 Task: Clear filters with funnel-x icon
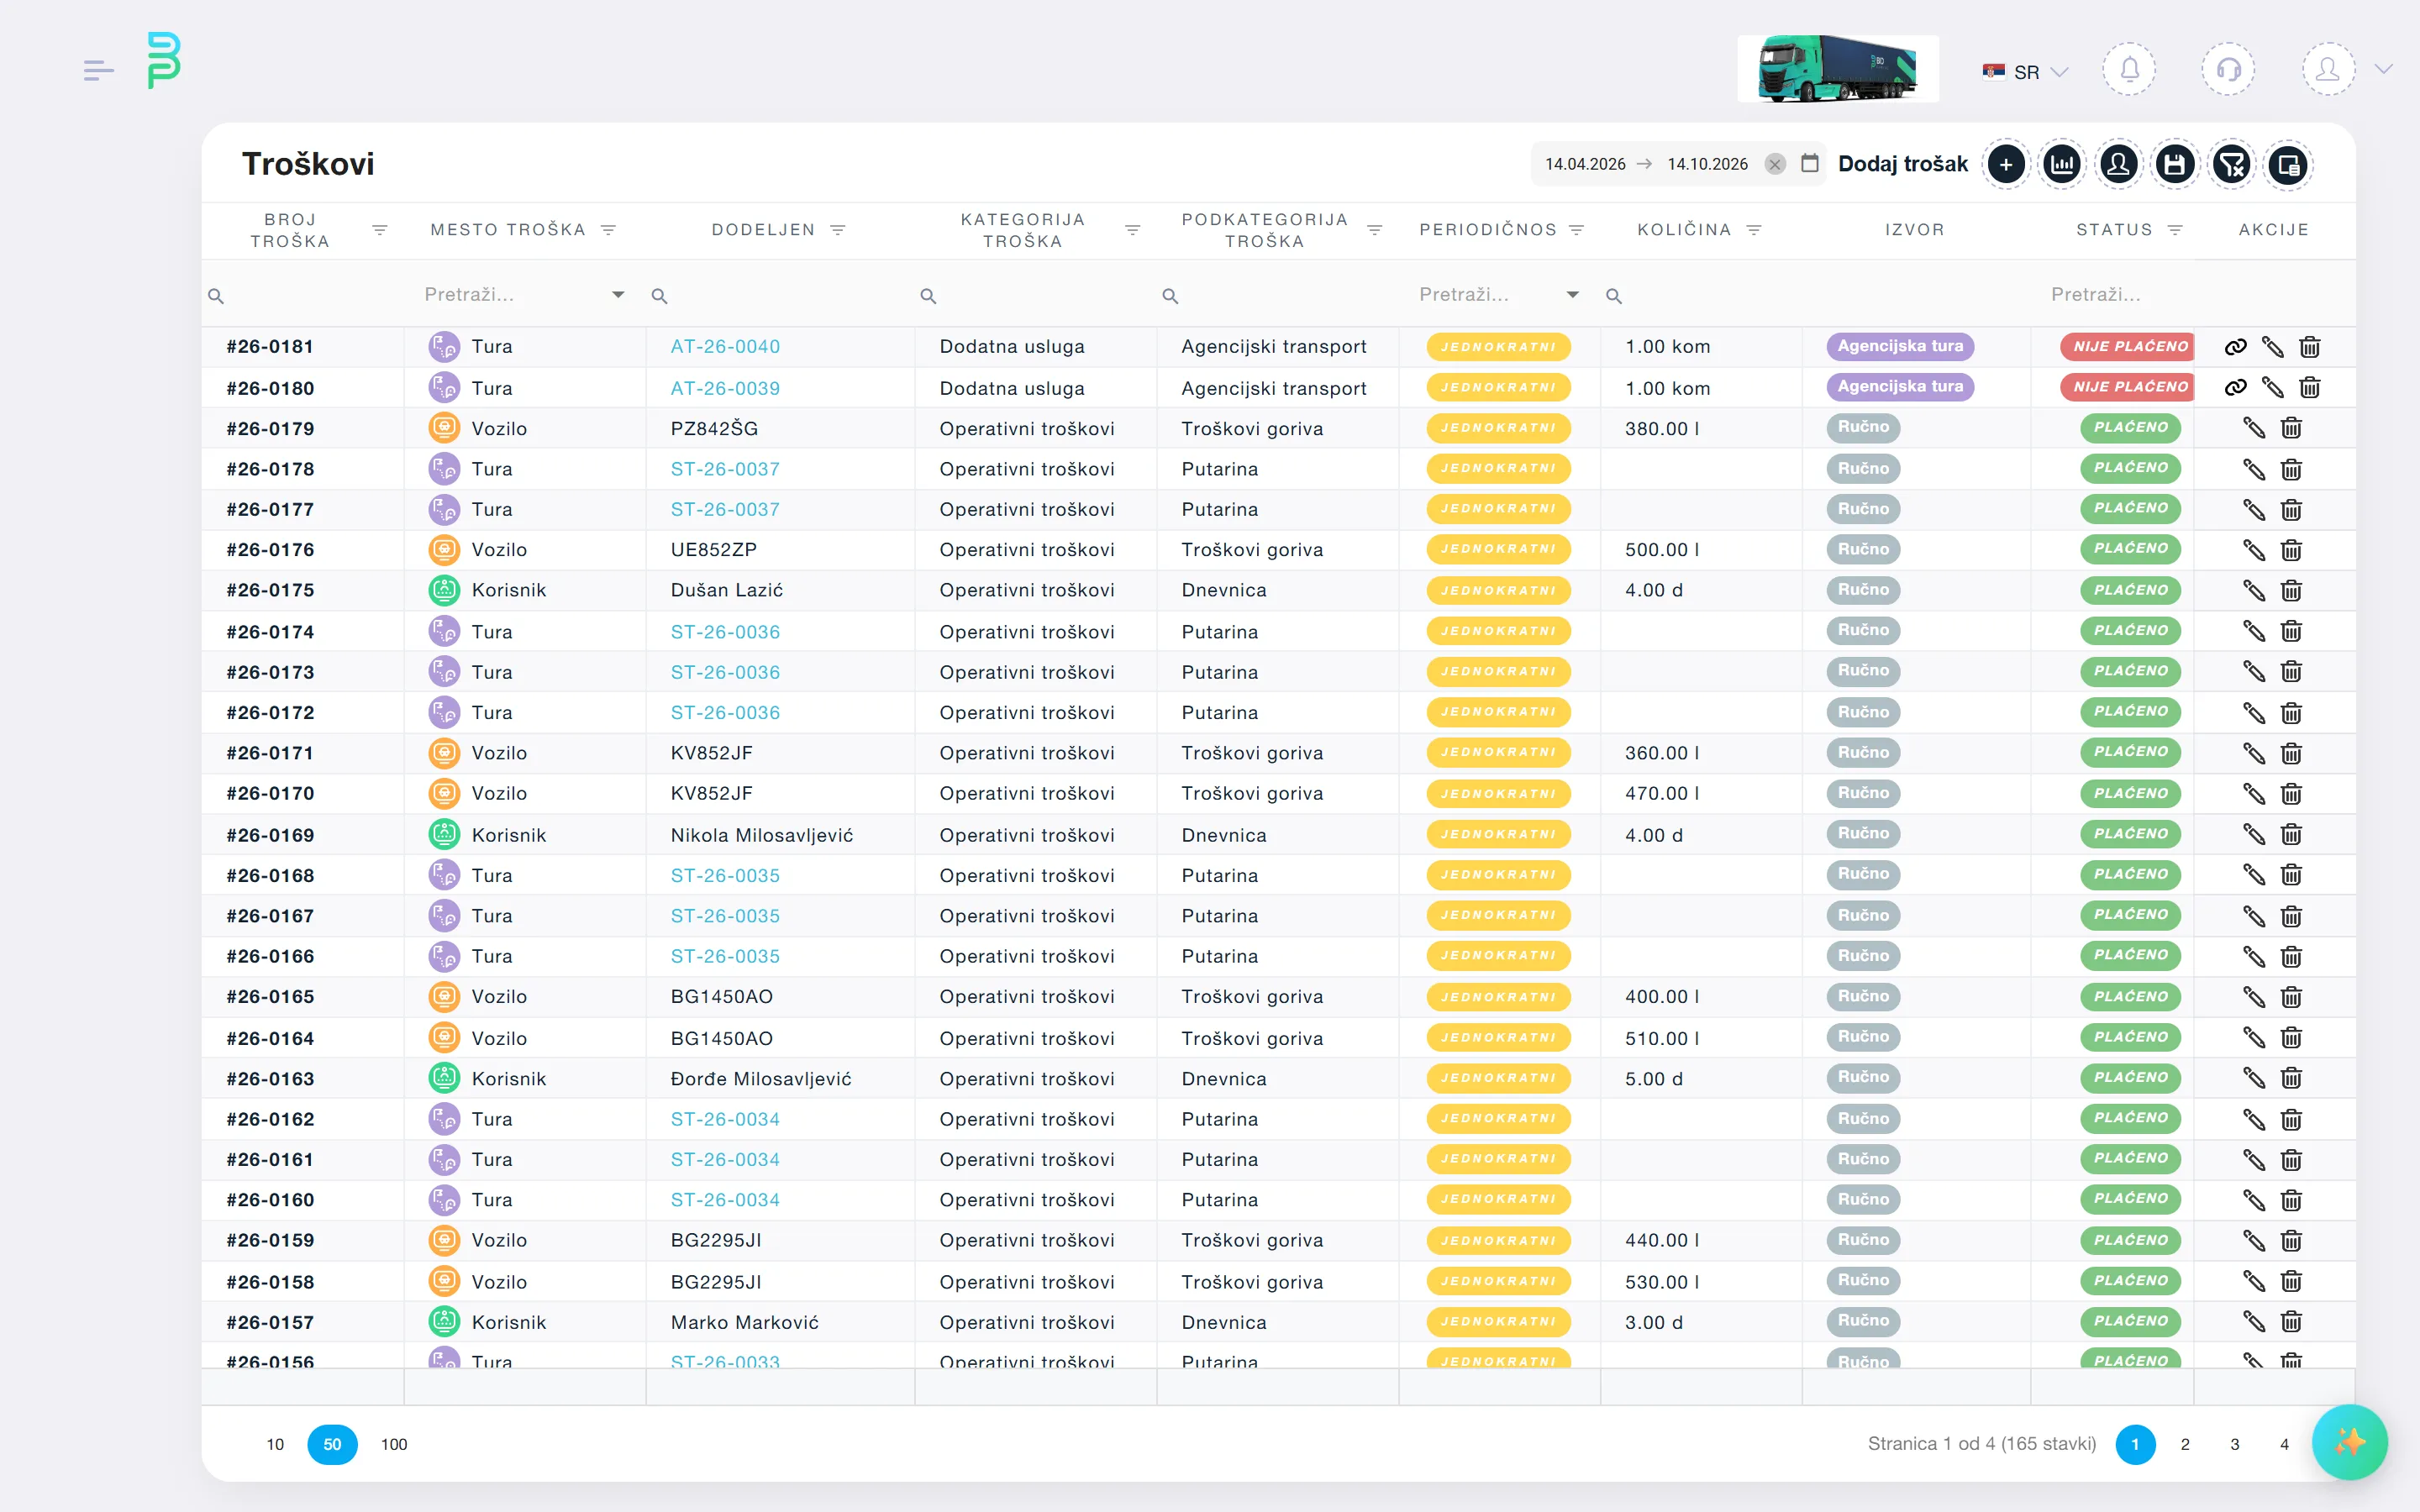(2231, 164)
